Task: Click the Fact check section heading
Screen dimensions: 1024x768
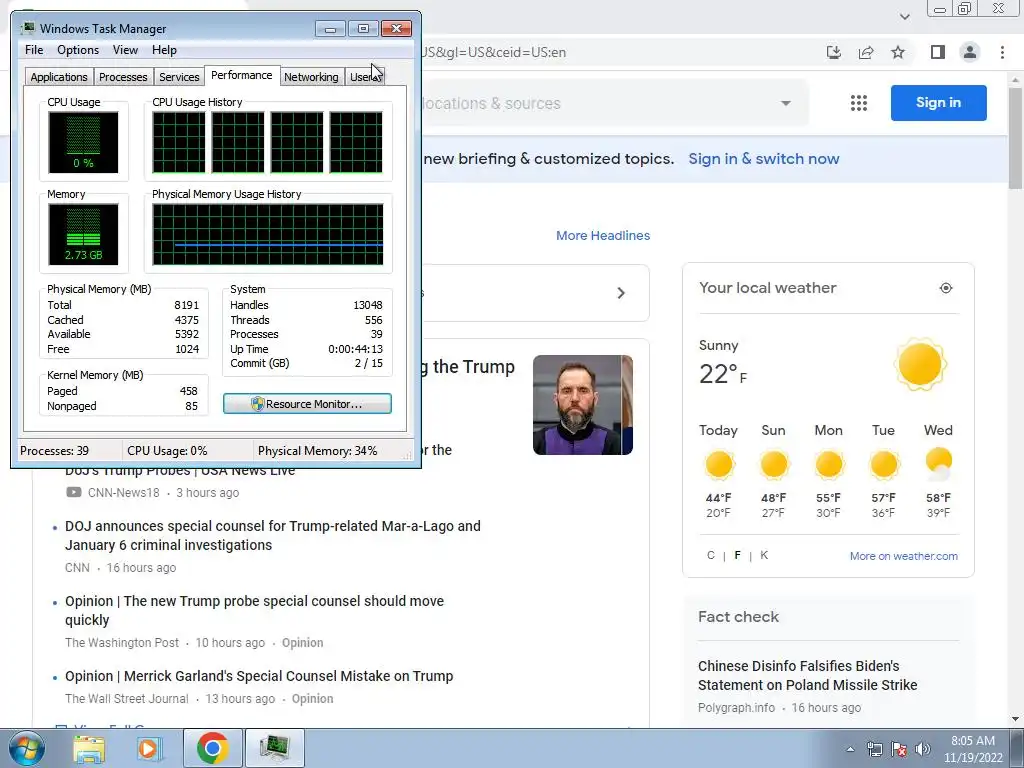Action: click(738, 617)
